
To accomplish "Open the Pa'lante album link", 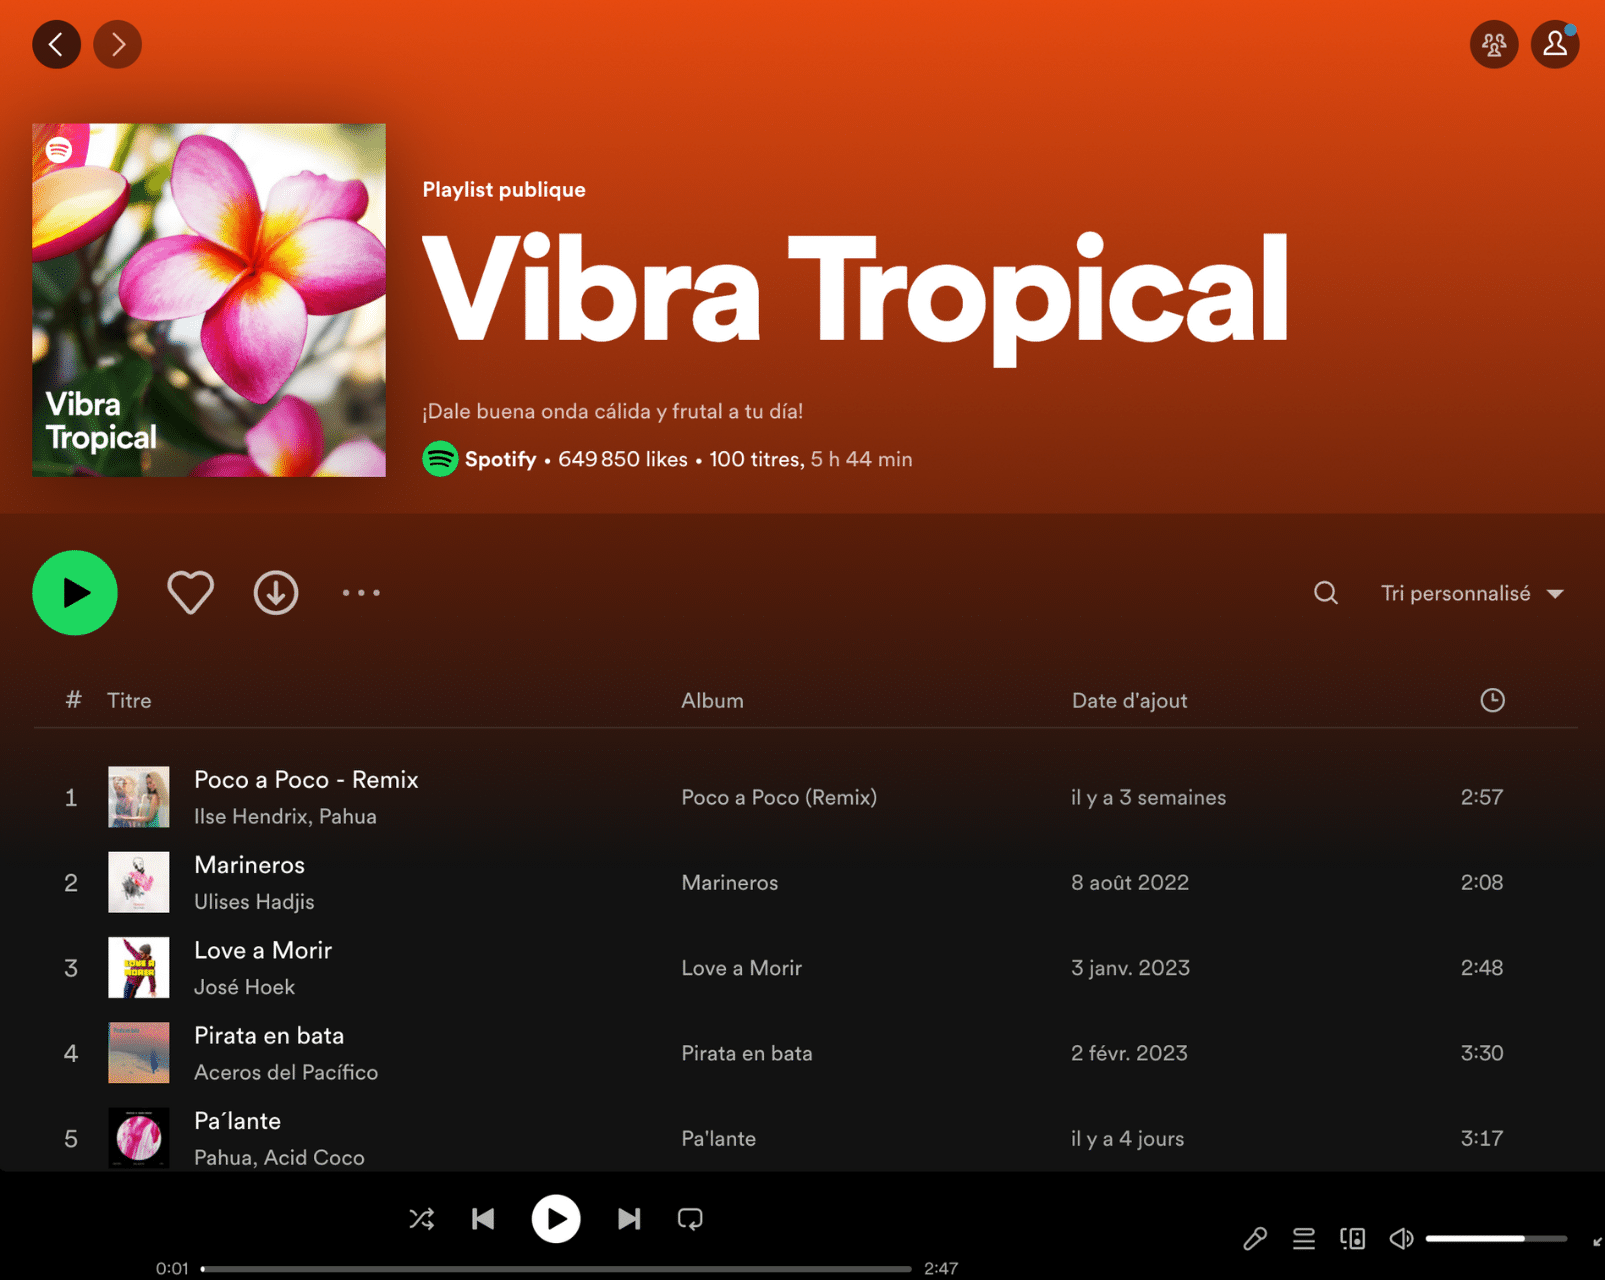I will [719, 1138].
